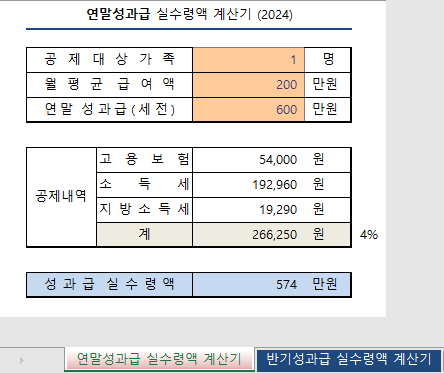Click the 공제대상가족 label cell

click(109, 60)
